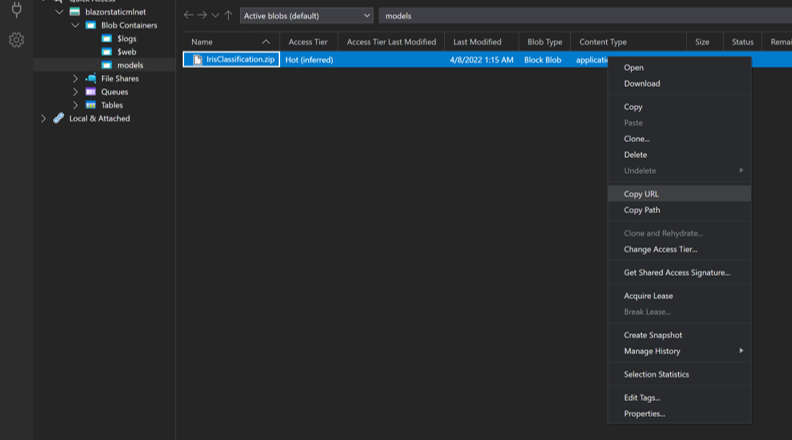The height and width of the screenshot is (440, 792).
Task: Open the Active blobs (default) dropdown
Action: 307,16
